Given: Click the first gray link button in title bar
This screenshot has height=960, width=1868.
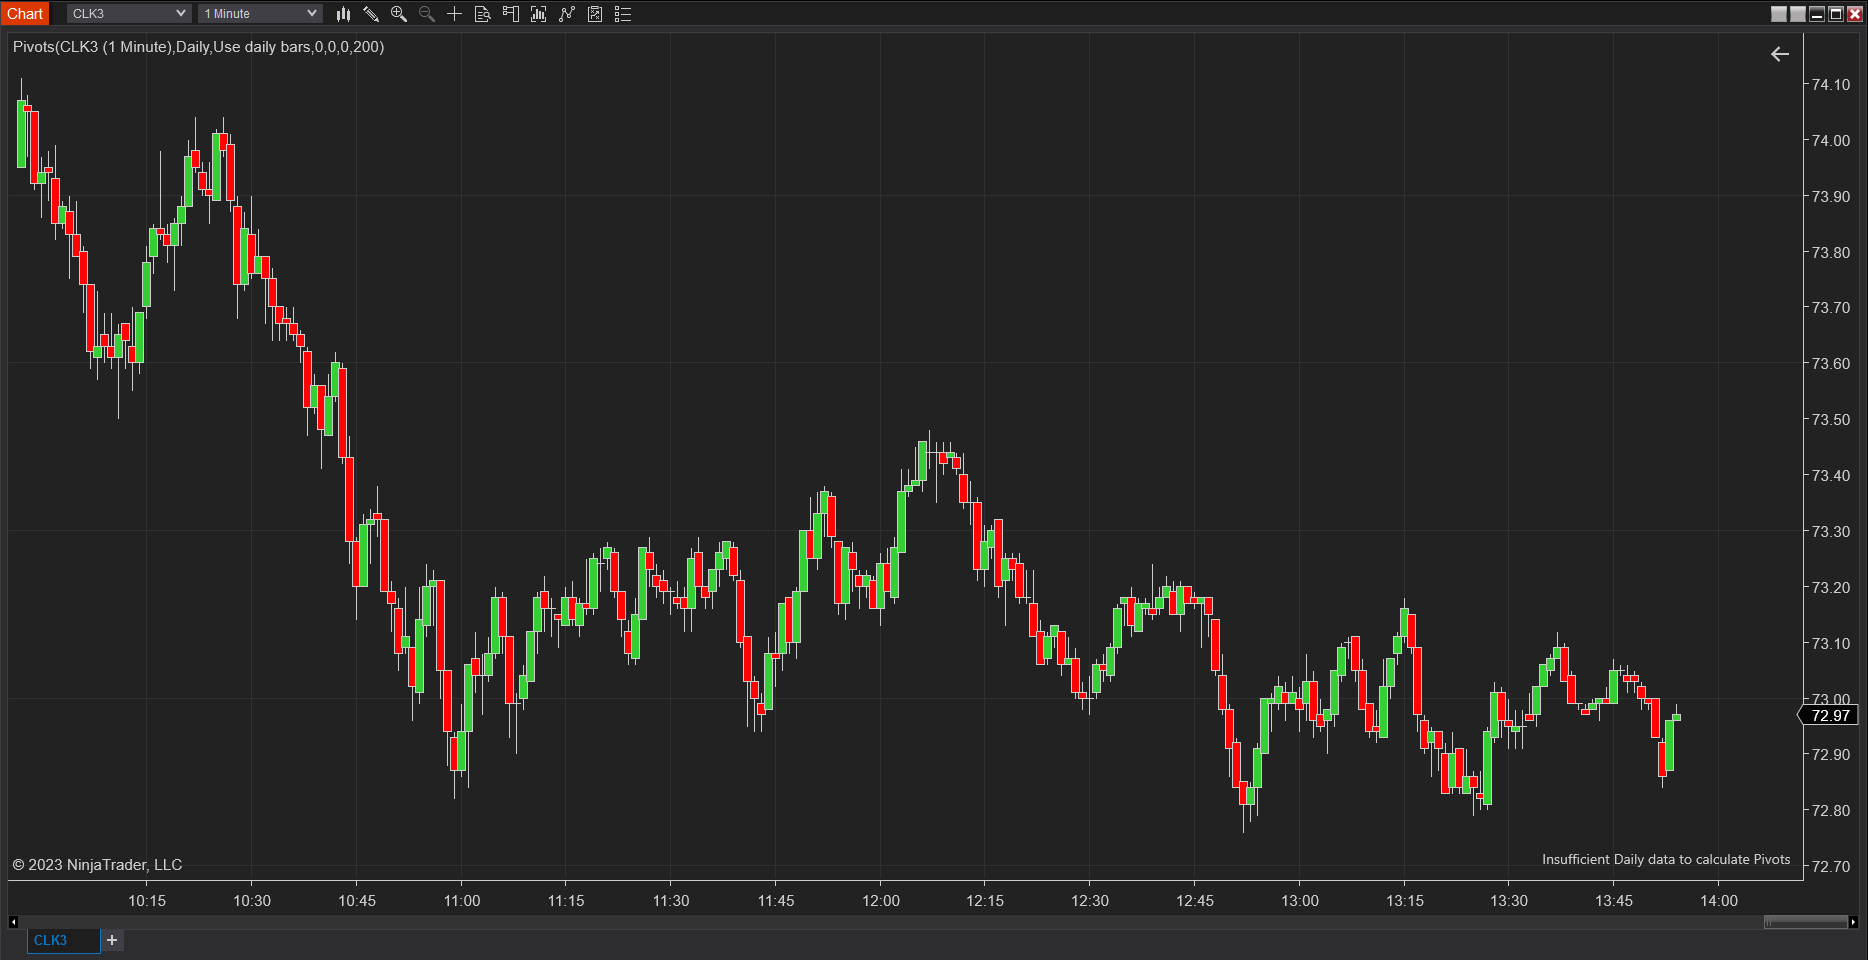Looking at the screenshot, I should [1779, 14].
